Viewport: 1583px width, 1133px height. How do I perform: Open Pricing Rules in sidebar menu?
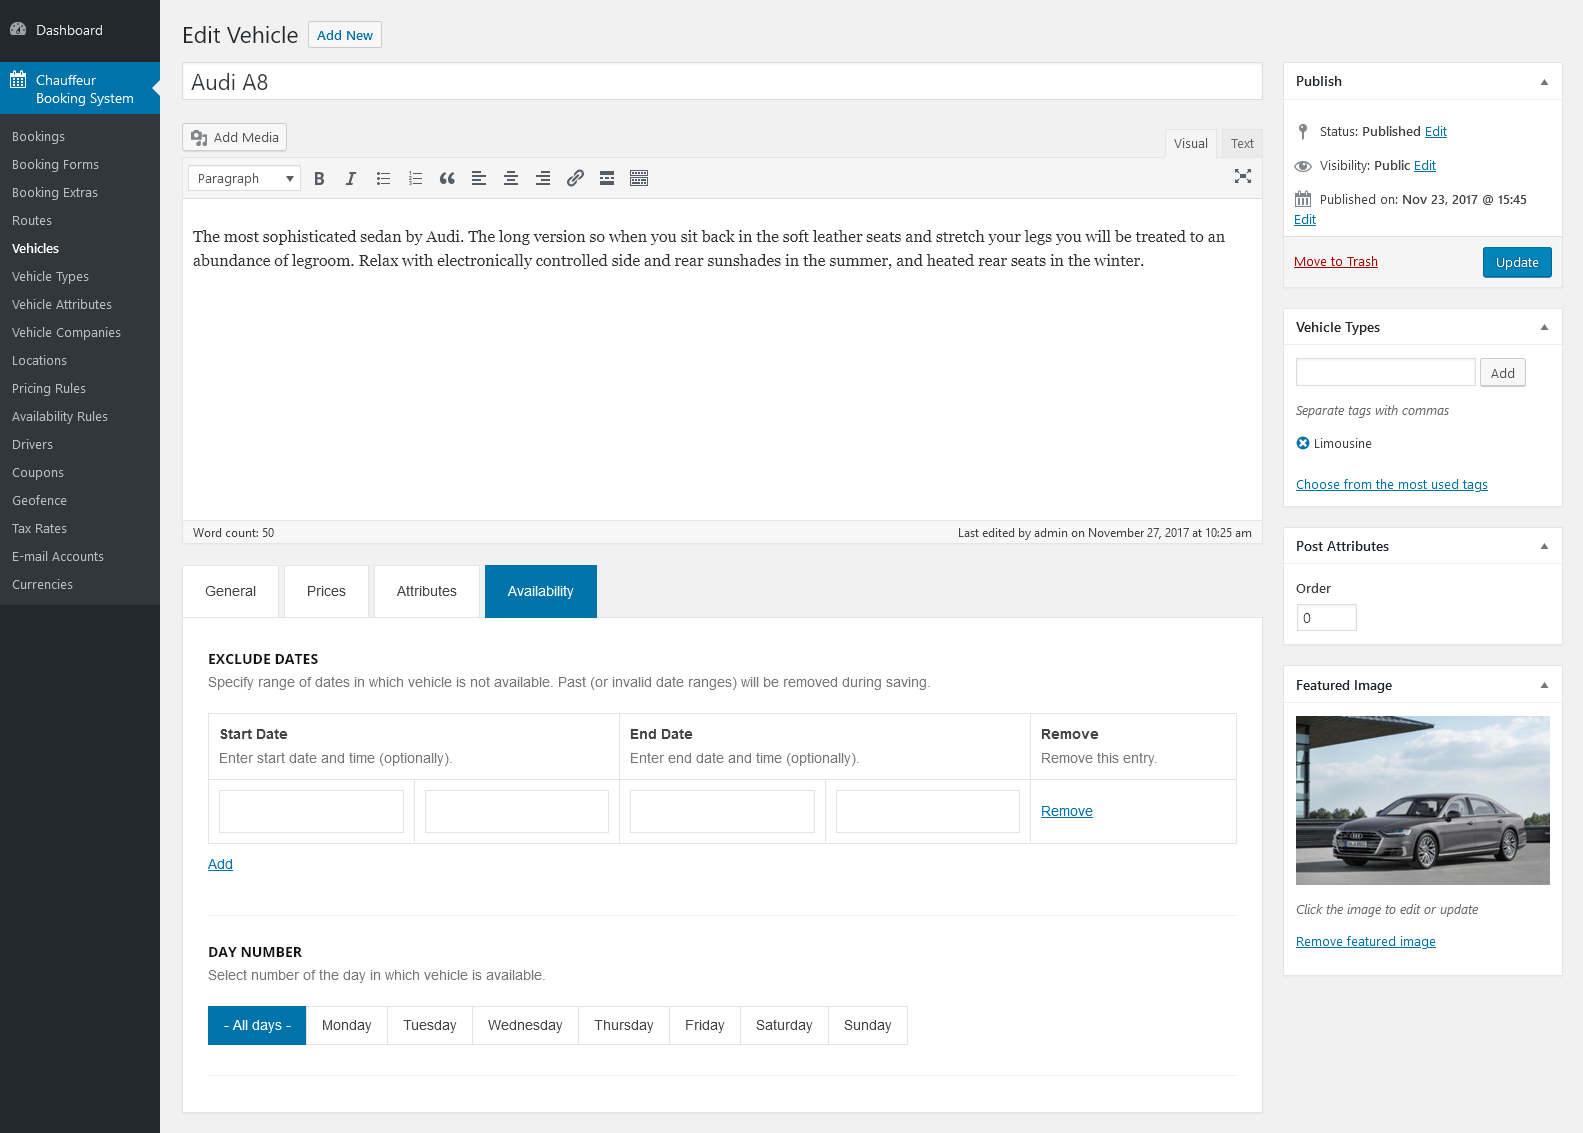tap(49, 389)
